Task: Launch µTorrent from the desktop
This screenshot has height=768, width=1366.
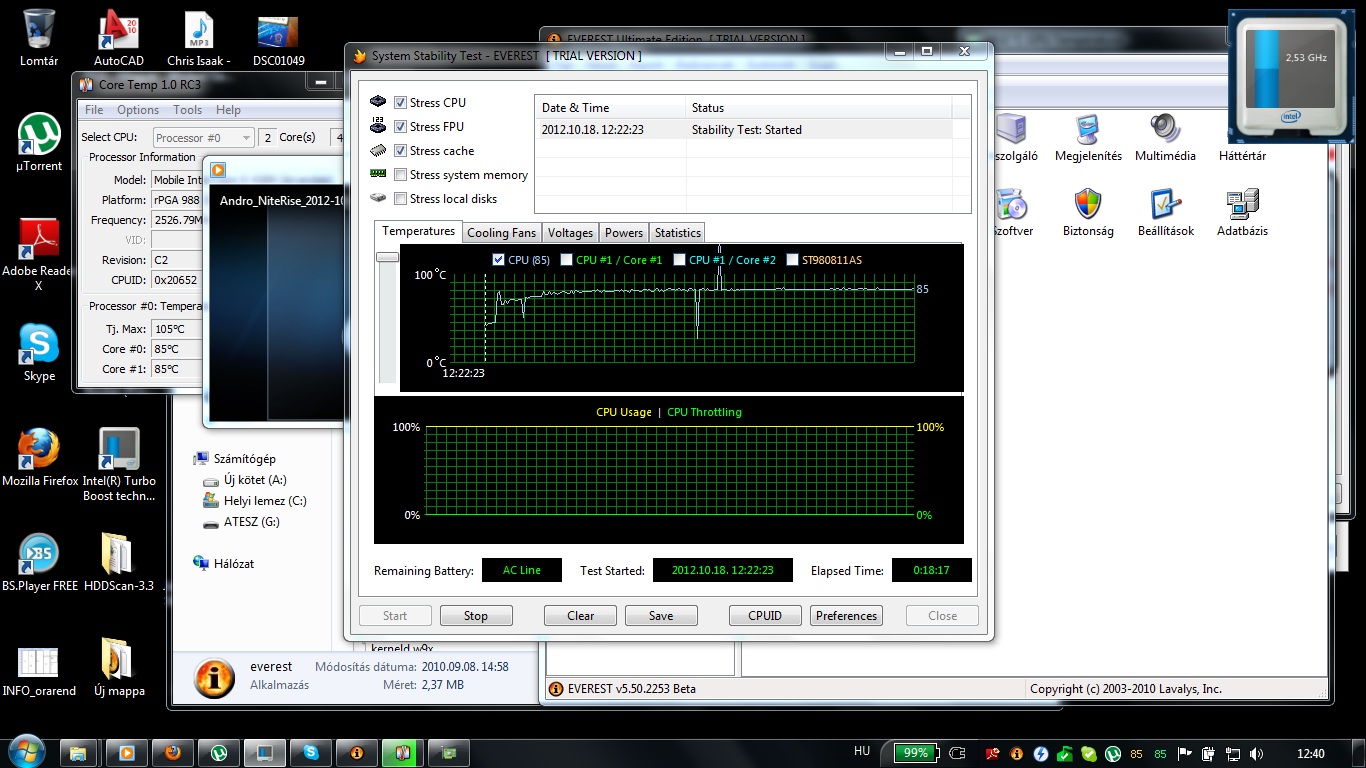Action: tap(39, 142)
